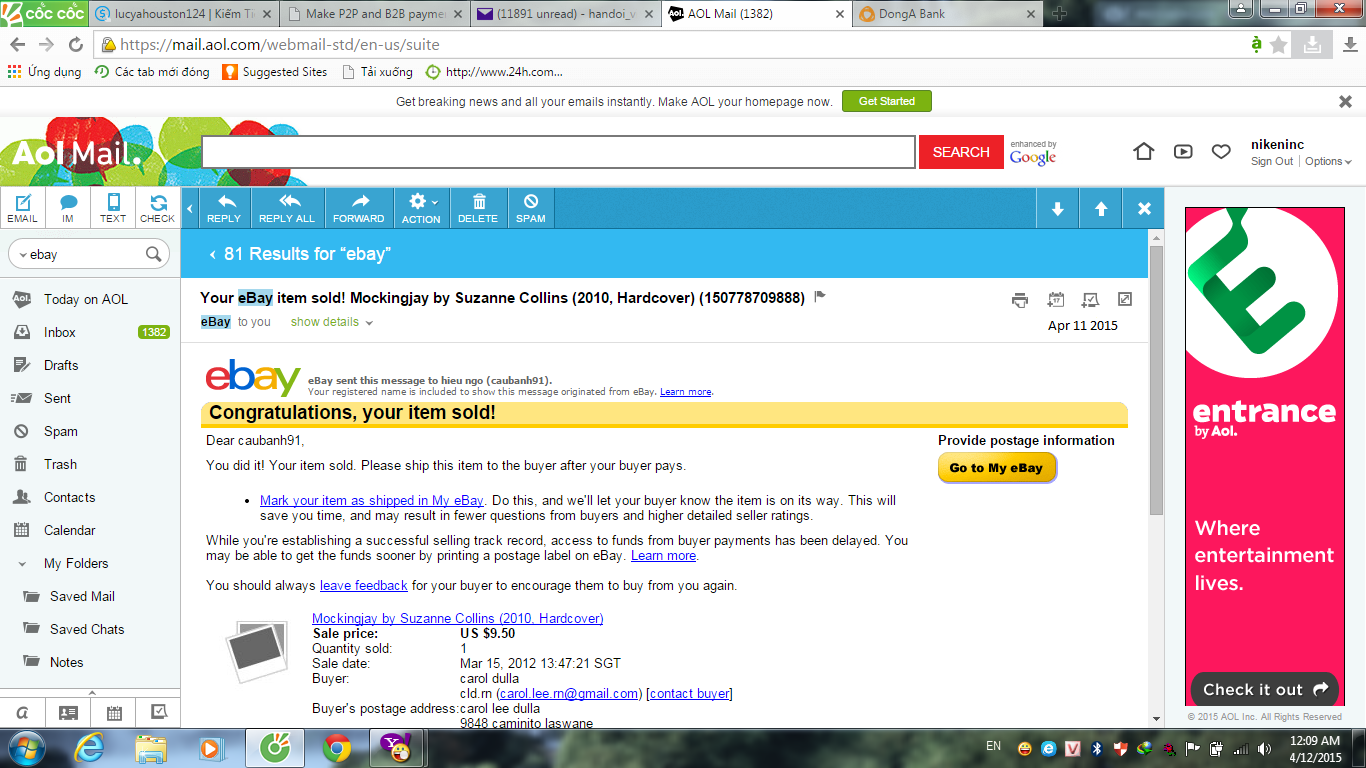Click the red SEARCH button
This screenshot has width=1366, height=768.
click(x=961, y=152)
